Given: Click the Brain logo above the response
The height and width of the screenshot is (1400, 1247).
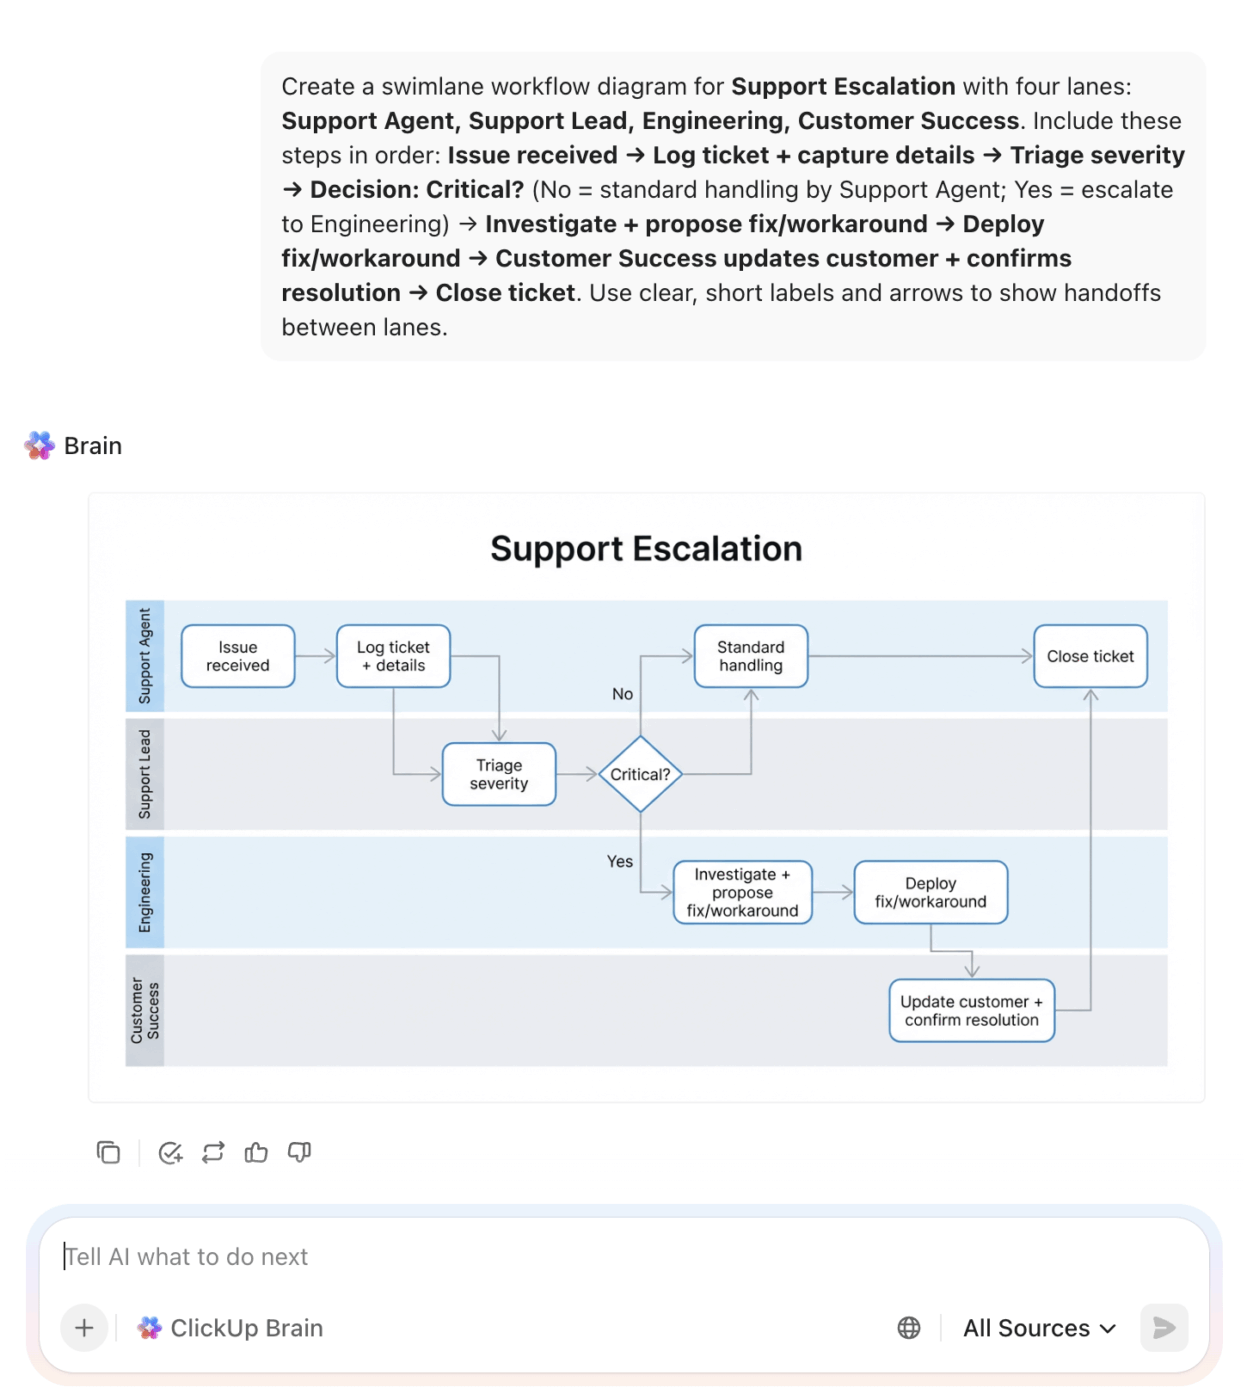Looking at the screenshot, I should (38, 445).
